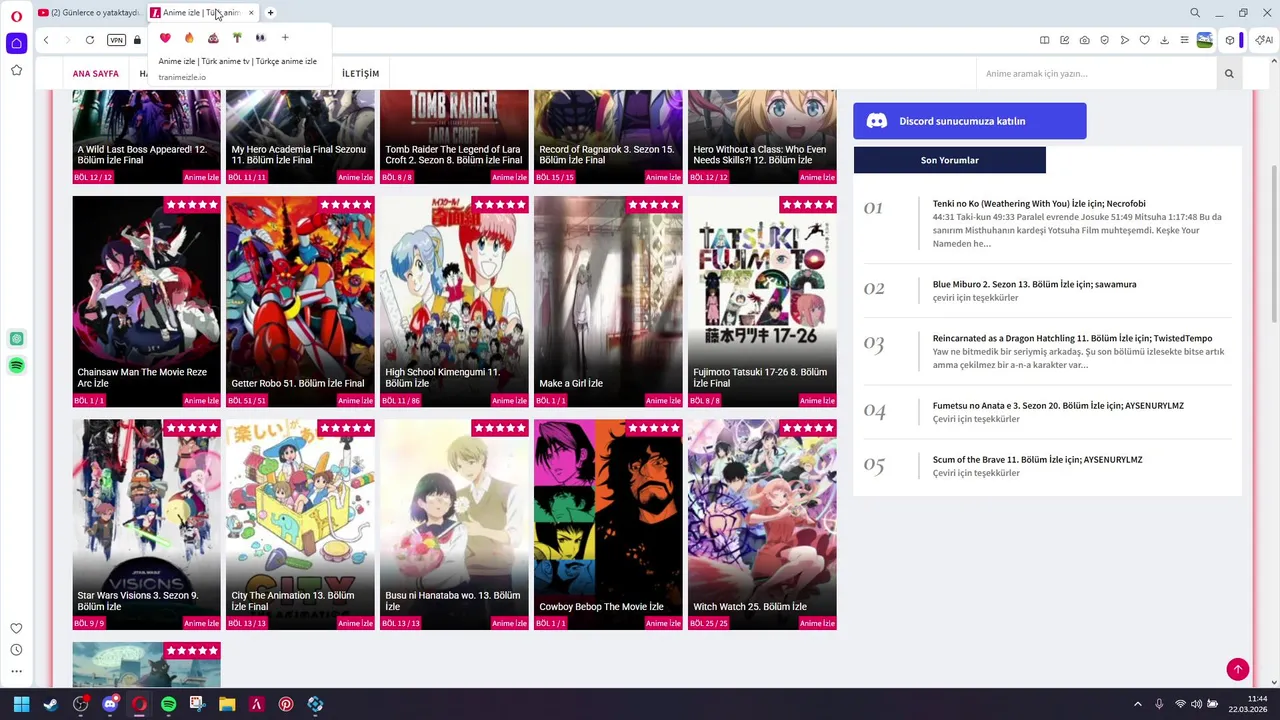Open Getter Robo 51. Bölüm thumbnail
This screenshot has height=720, width=1280.
click(x=300, y=301)
